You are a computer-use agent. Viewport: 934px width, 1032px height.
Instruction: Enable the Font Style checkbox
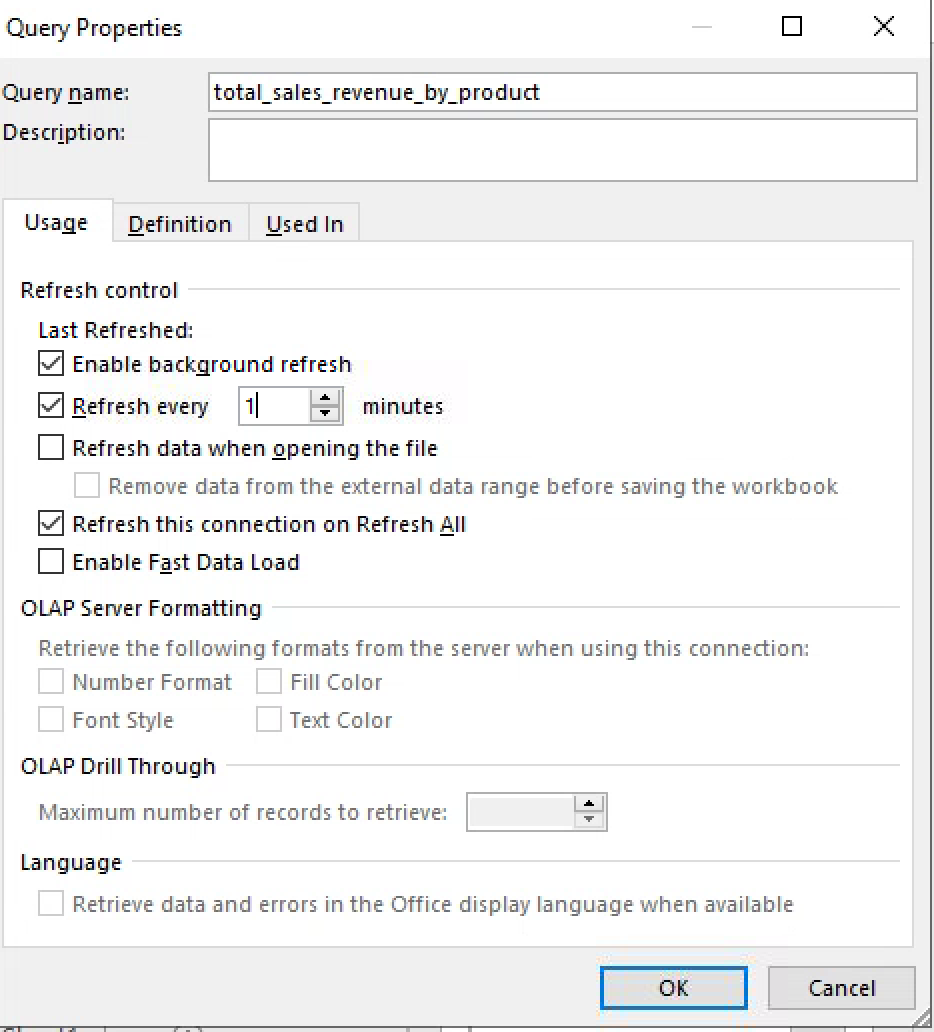pyautogui.click(x=50, y=719)
